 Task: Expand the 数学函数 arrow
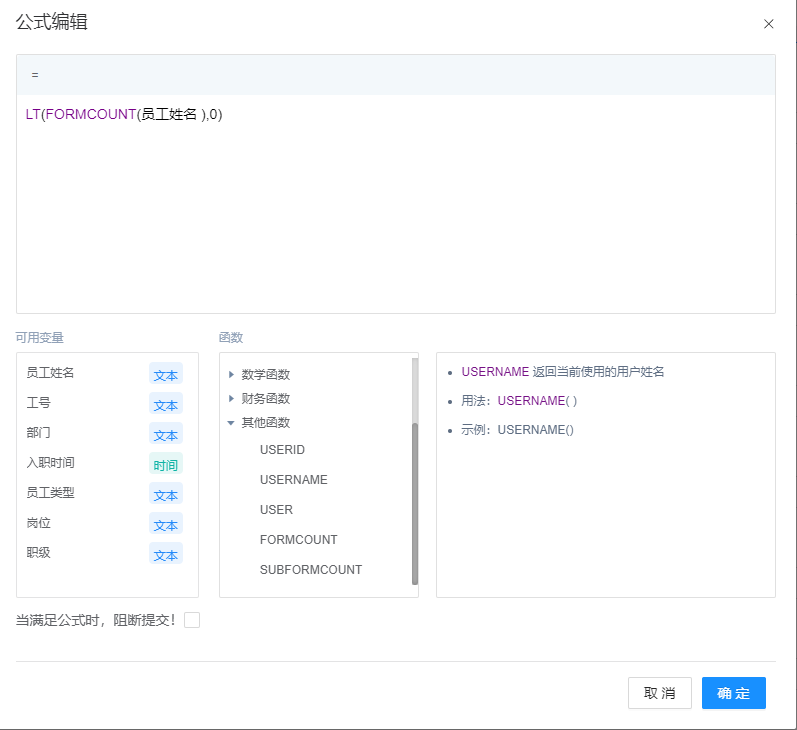click(231, 375)
